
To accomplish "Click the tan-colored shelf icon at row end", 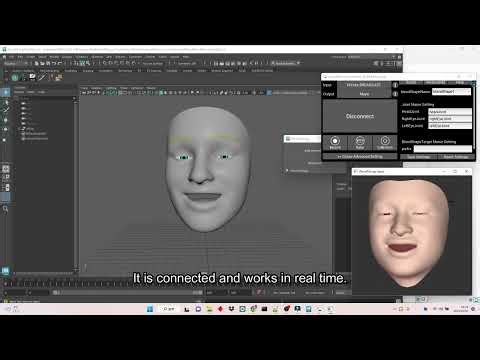I will coord(59,77).
